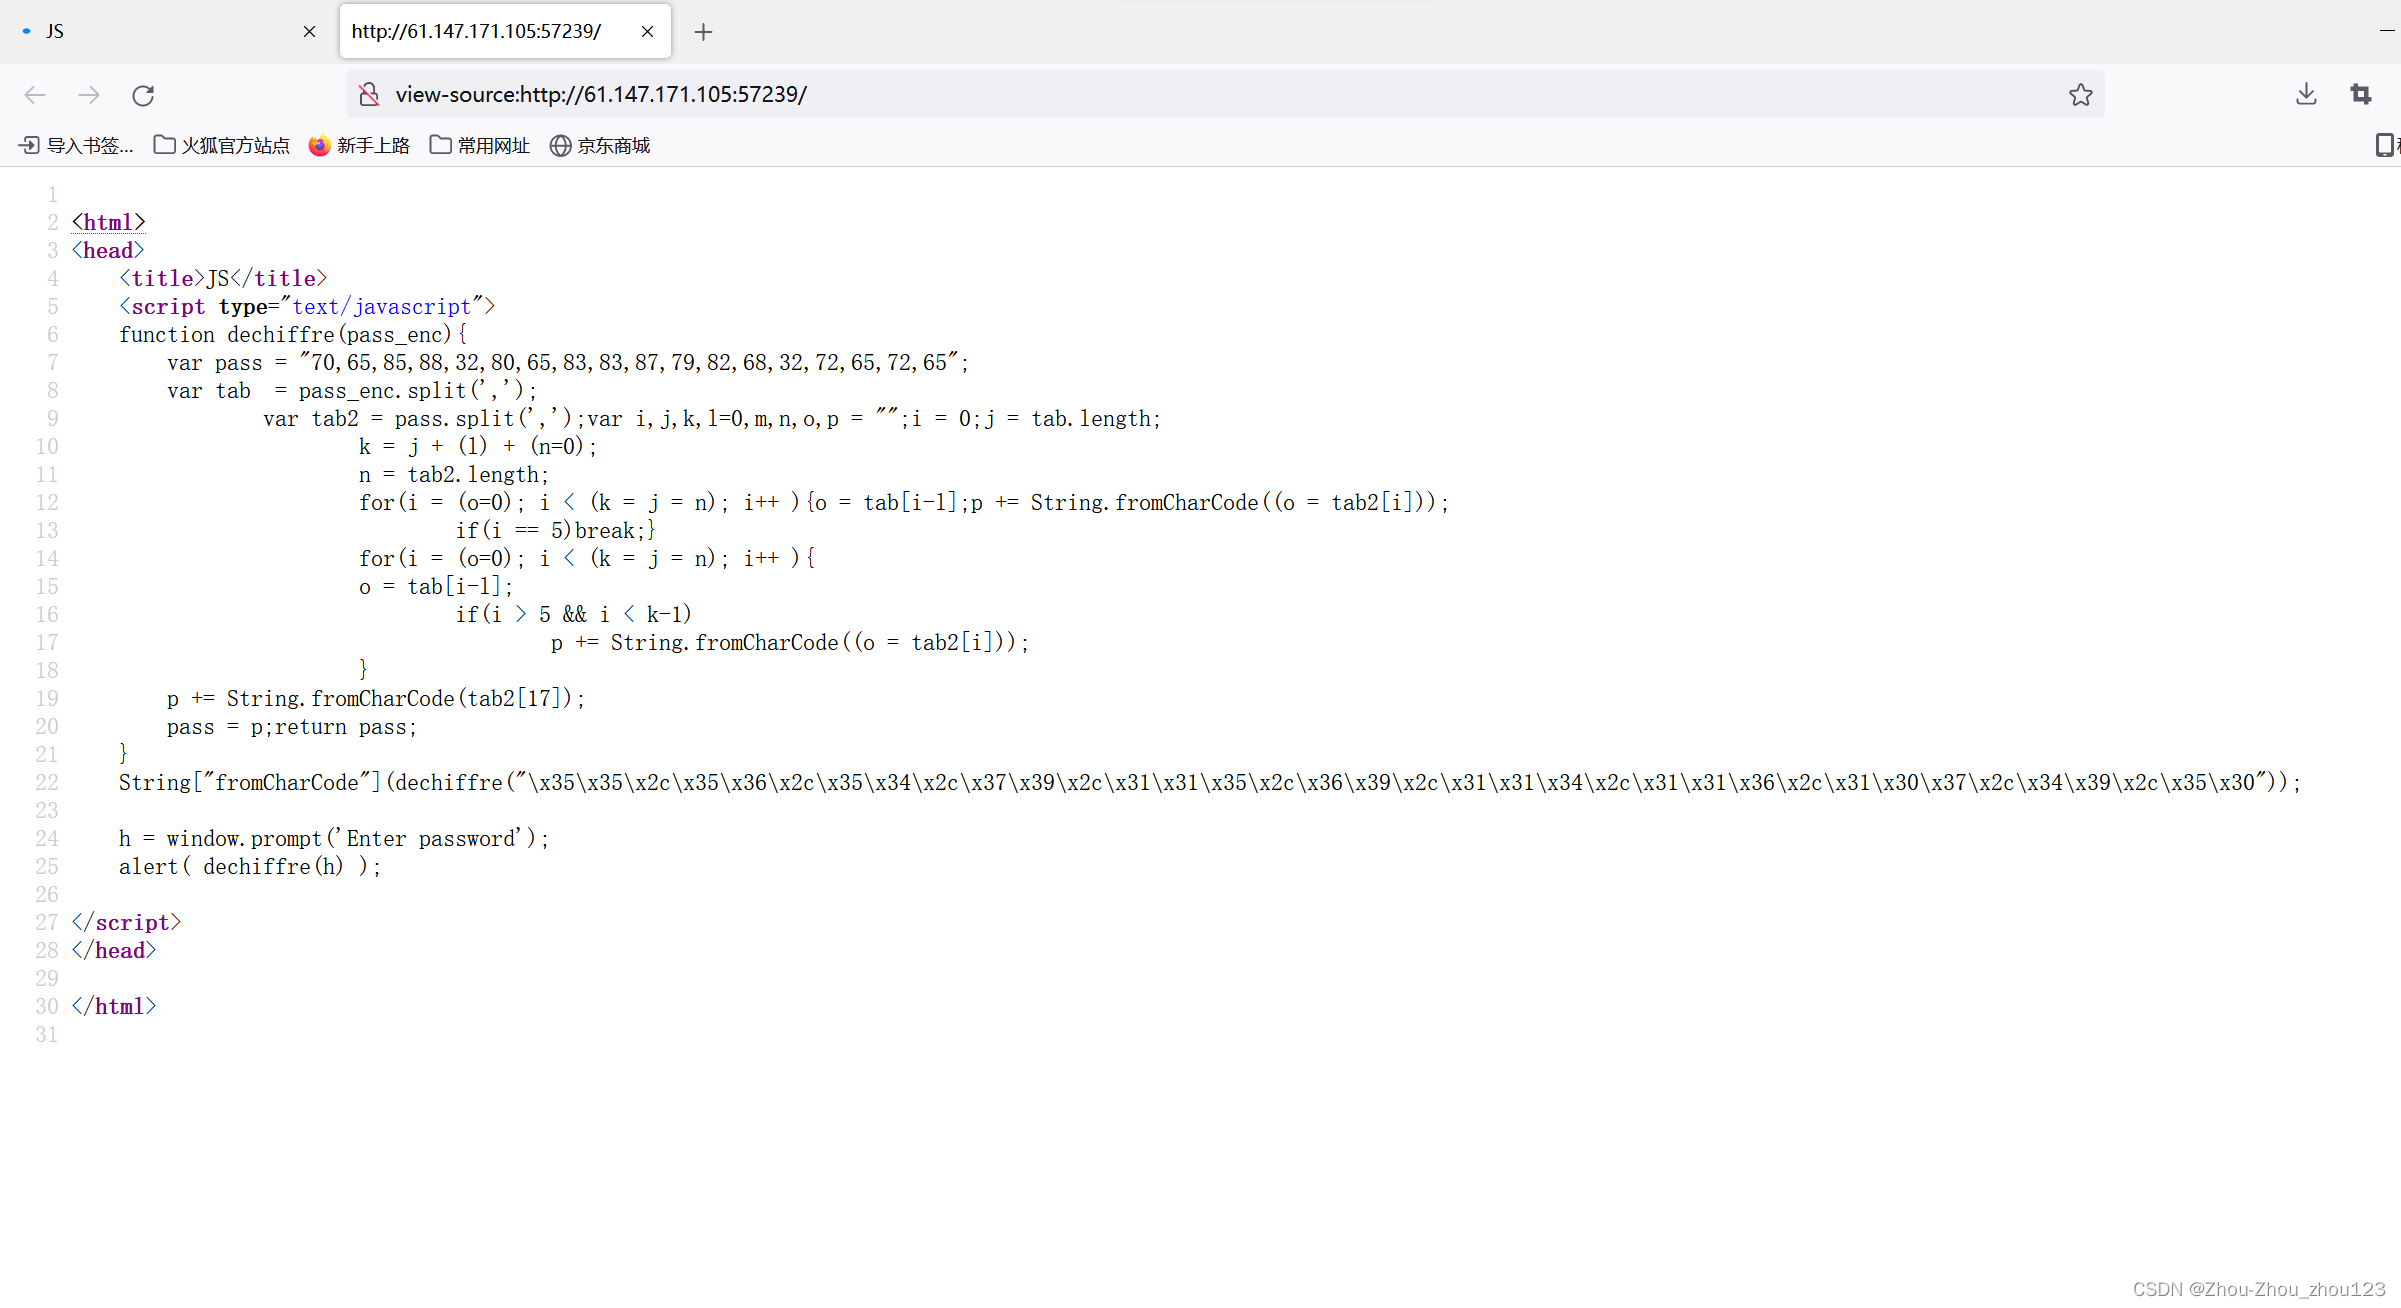Image resolution: width=2401 pixels, height=1308 pixels.
Task: Click the alert( dechiffre(h) ) line
Action: (x=250, y=866)
